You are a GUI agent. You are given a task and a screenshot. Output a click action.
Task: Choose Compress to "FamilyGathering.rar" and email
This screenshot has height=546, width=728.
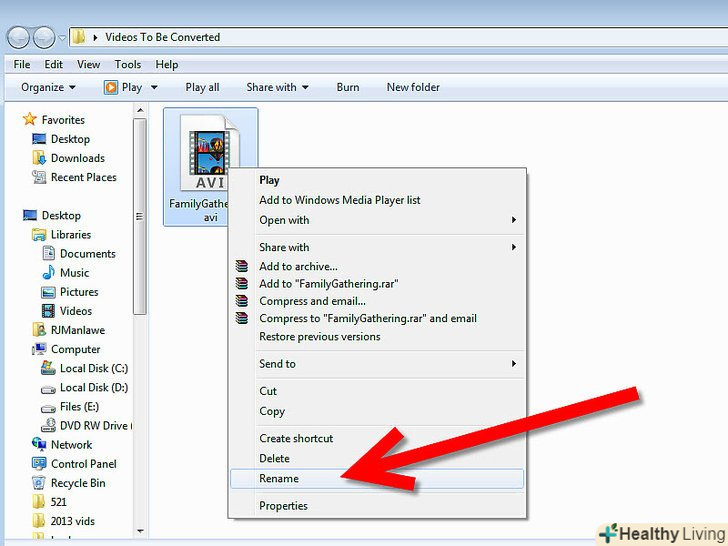[377, 318]
